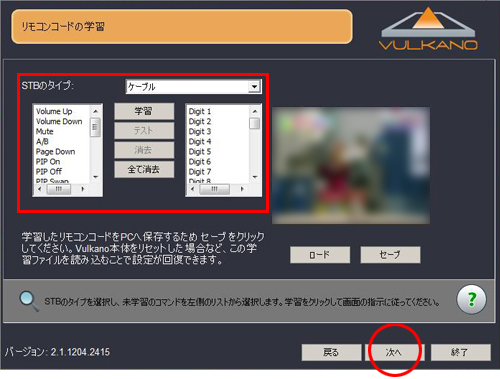Click the ロード load button
Image resolution: width=500 pixels, height=379 pixels.
pyautogui.click(x=320, y=255)
